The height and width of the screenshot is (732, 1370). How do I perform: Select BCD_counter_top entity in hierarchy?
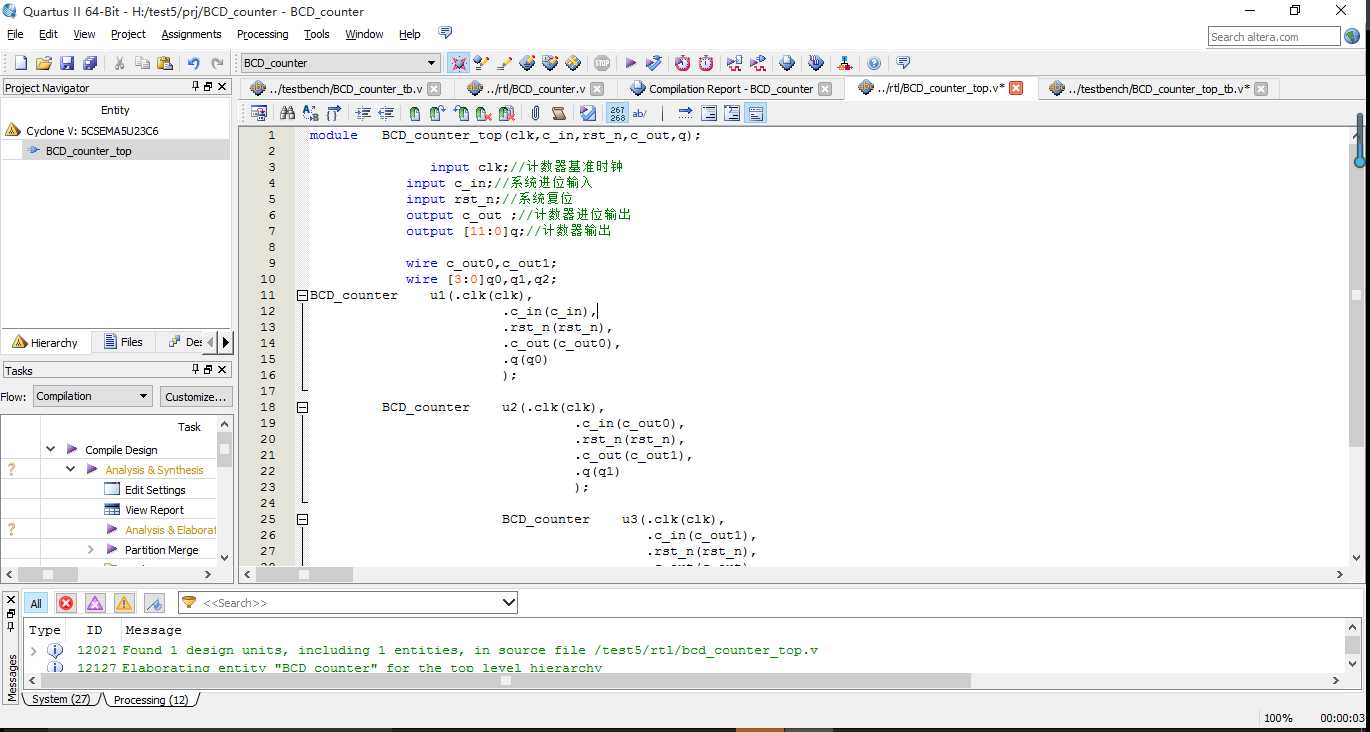pyautogui.click(x=88, y=151)
